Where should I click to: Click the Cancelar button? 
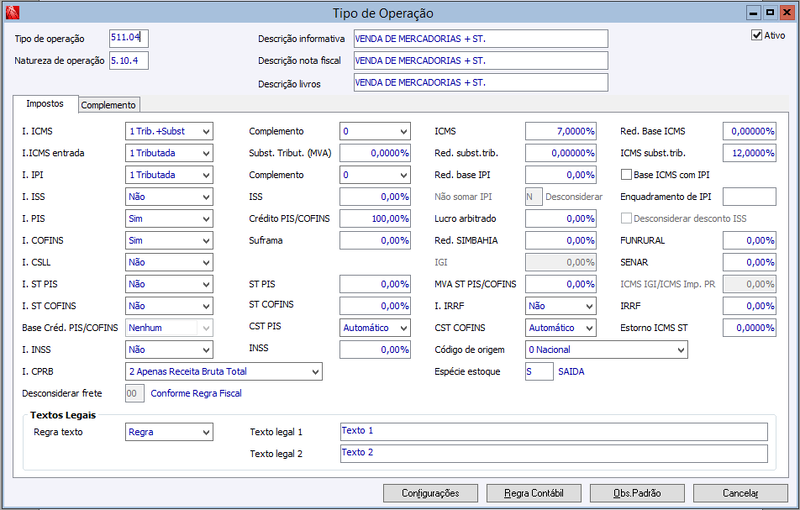[x=740, y=493]
